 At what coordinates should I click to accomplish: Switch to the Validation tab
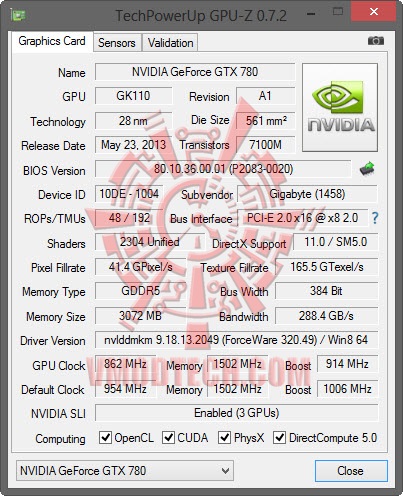click(170, 43)
